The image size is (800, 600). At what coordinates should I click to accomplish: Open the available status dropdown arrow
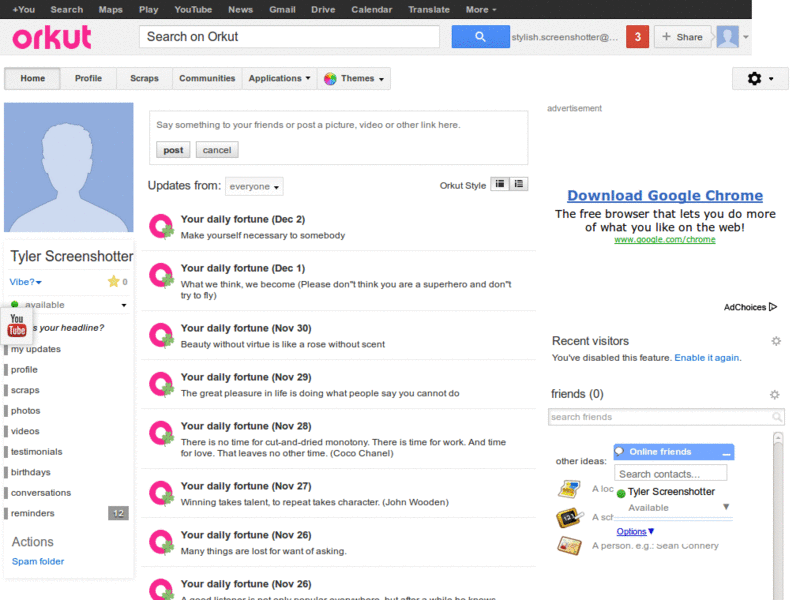124,305
